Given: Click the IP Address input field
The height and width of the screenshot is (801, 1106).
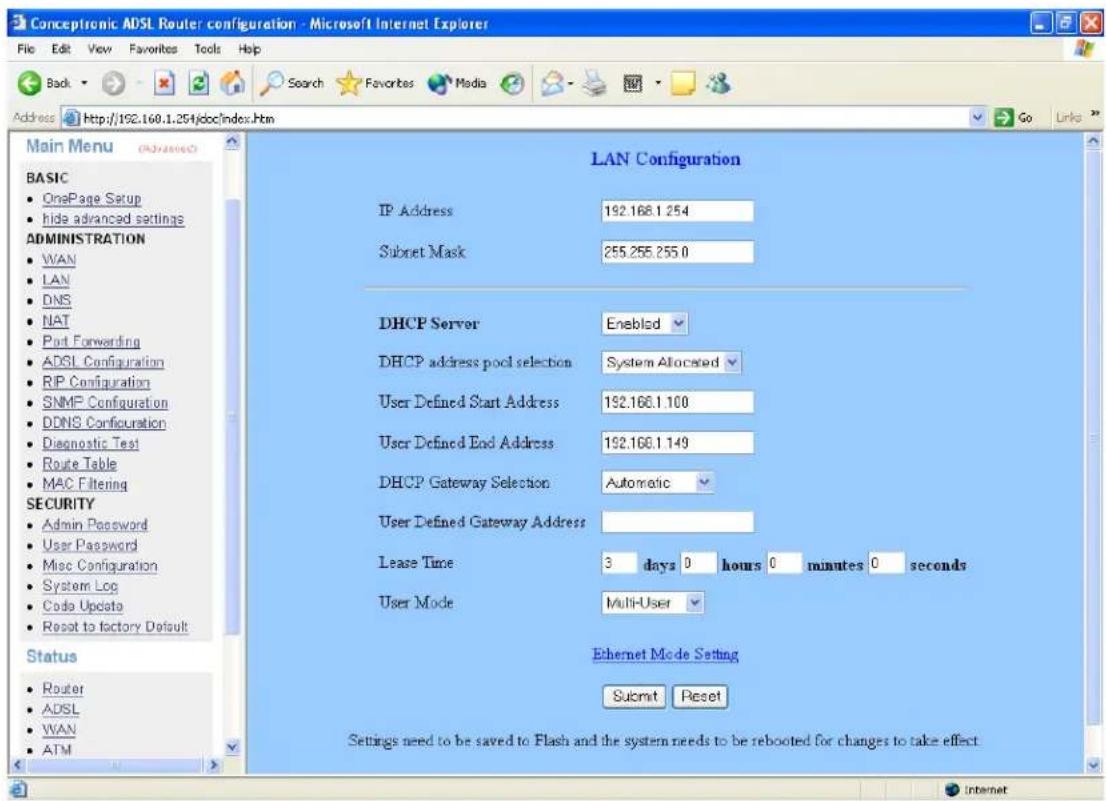Looking at the screenshot, I should pyautogui.click(x=677, y=211).
